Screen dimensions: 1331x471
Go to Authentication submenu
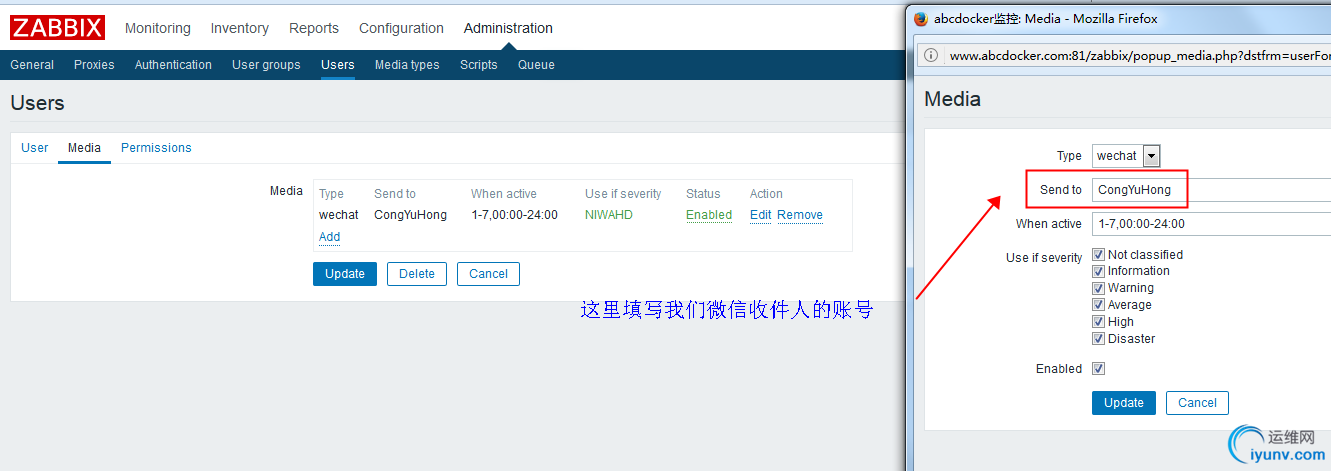click(x=173, y=65)
